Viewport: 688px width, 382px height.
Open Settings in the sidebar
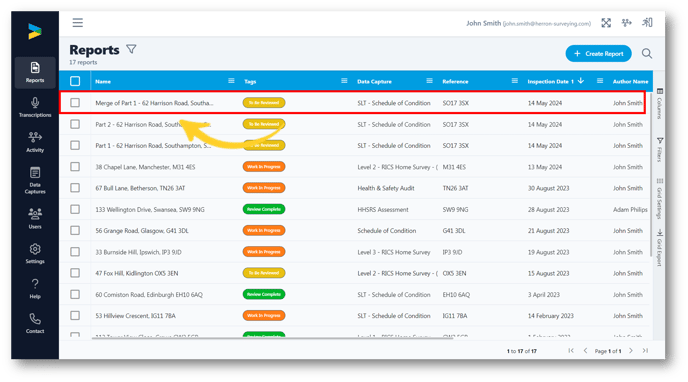[x=35, y=253]
